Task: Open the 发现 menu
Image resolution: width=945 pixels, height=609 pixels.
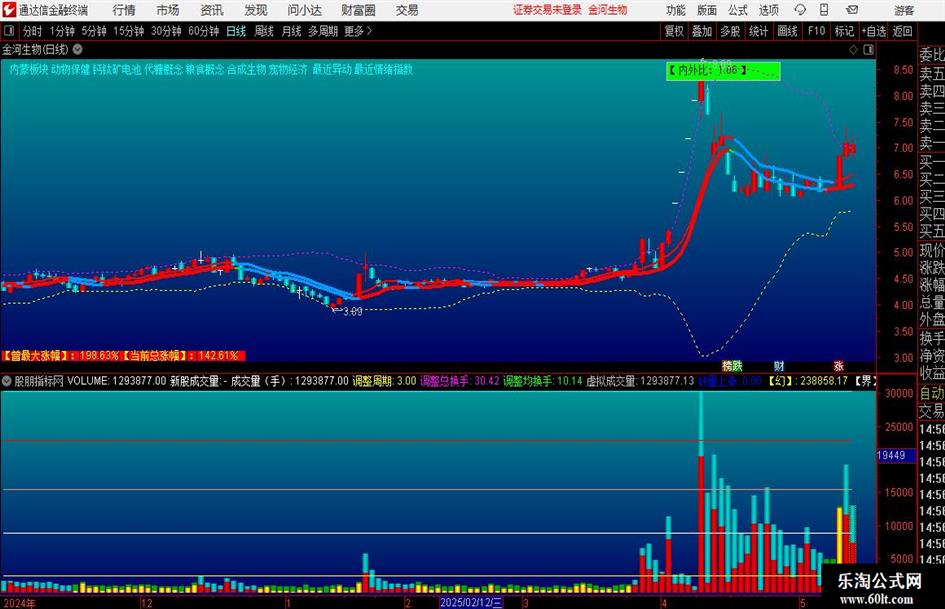Action: (255, 10)
